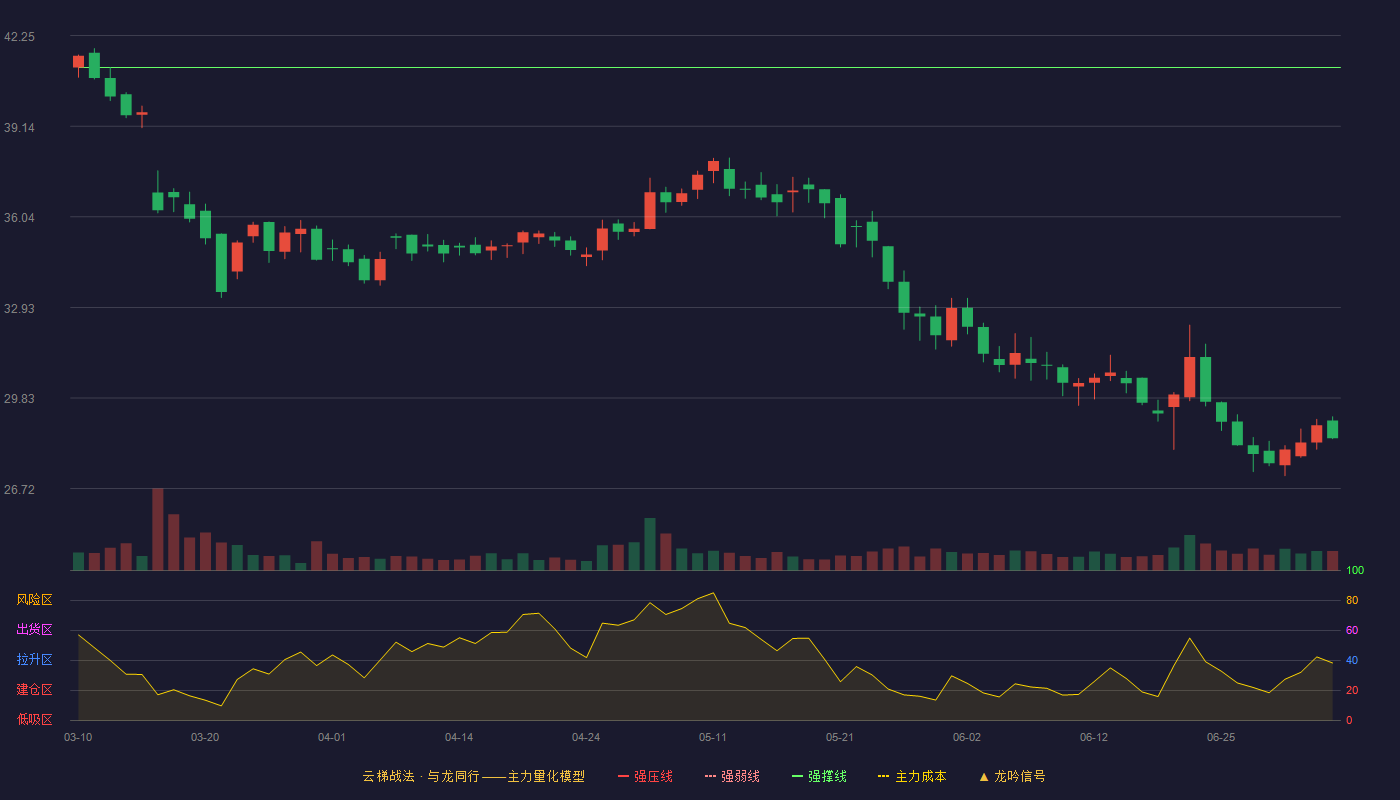Select the 出货区 zone label
Screen dimensions: 1400x800
[x=34, y=630]
